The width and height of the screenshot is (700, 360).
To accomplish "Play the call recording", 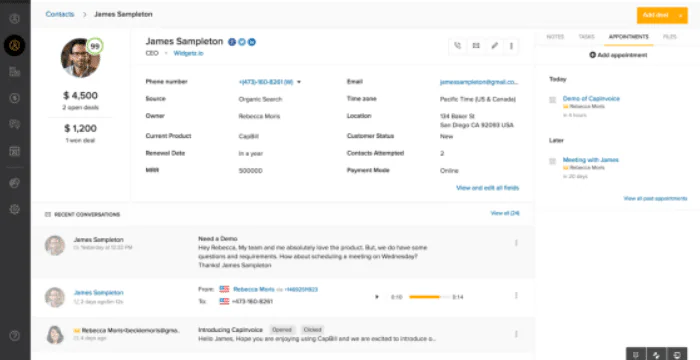I will pyautogui.click(x=377, y=297).
